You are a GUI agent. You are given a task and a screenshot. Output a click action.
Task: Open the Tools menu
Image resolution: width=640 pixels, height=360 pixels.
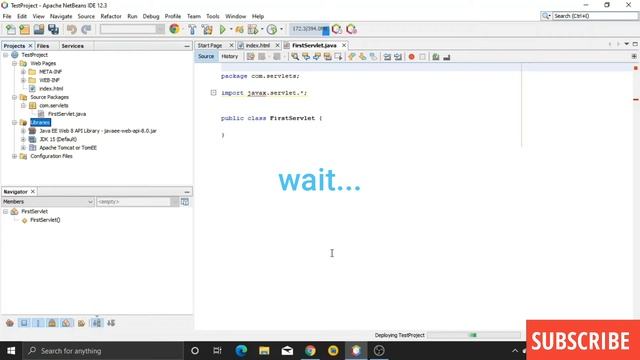[x=213, y=16]
